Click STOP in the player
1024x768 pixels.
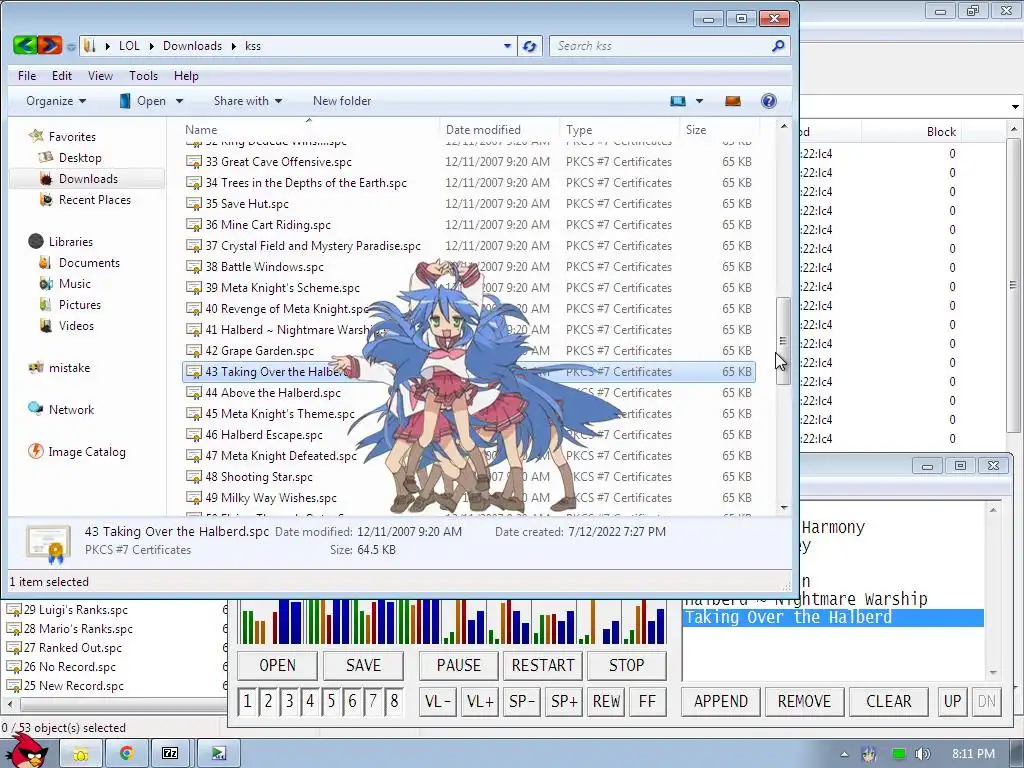(x=626, y=665)
